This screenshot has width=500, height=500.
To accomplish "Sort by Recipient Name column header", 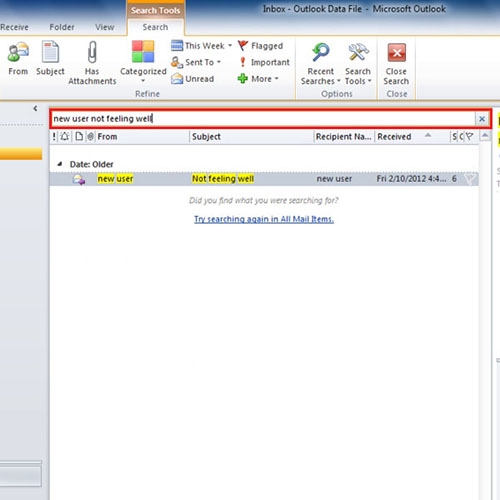I will [343, 136].
